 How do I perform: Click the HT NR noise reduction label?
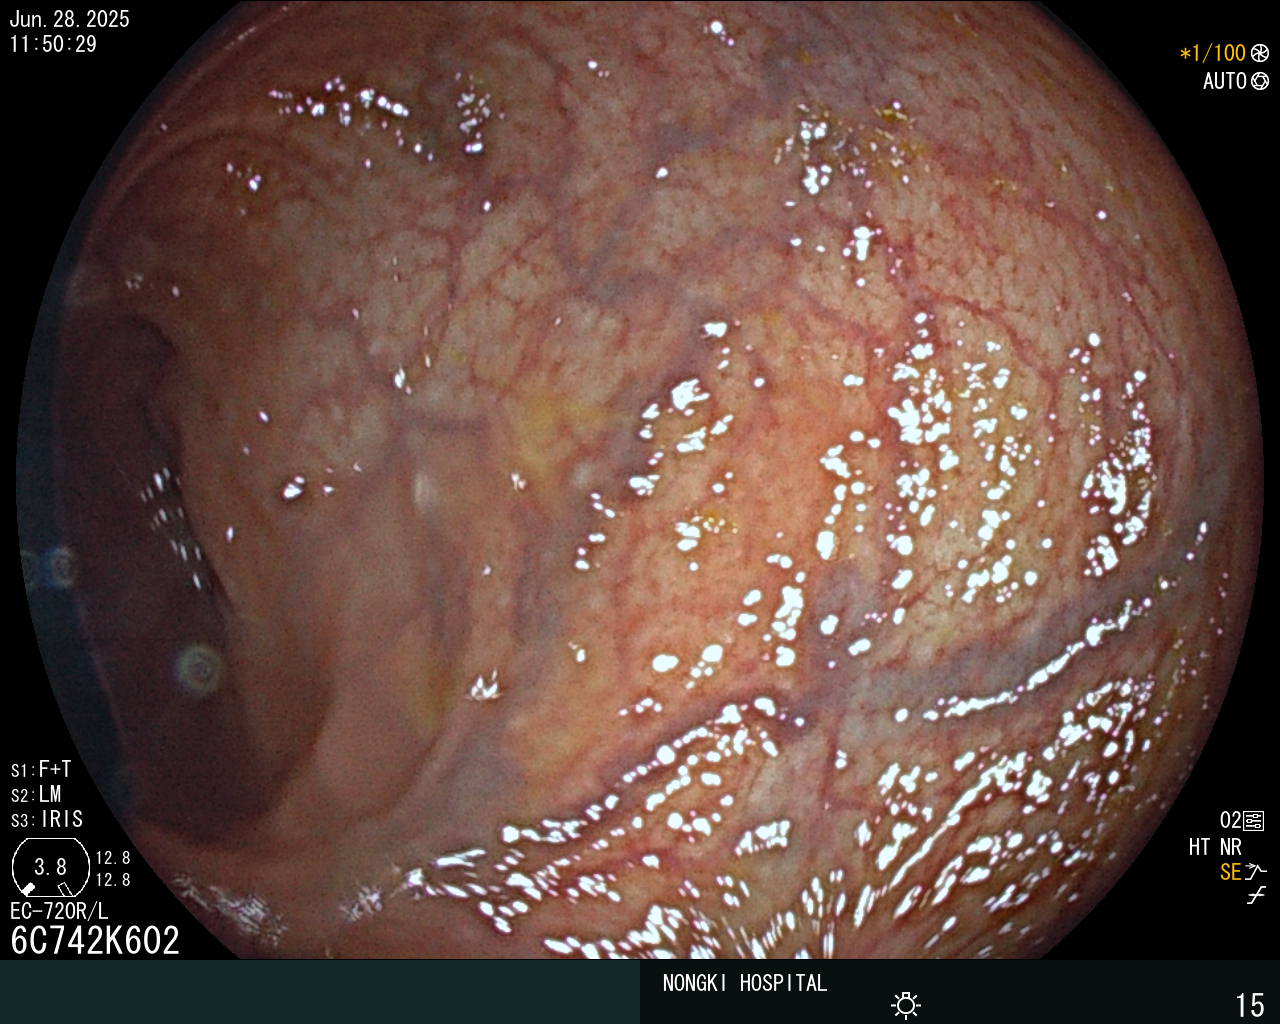[x=1215, y=847]
